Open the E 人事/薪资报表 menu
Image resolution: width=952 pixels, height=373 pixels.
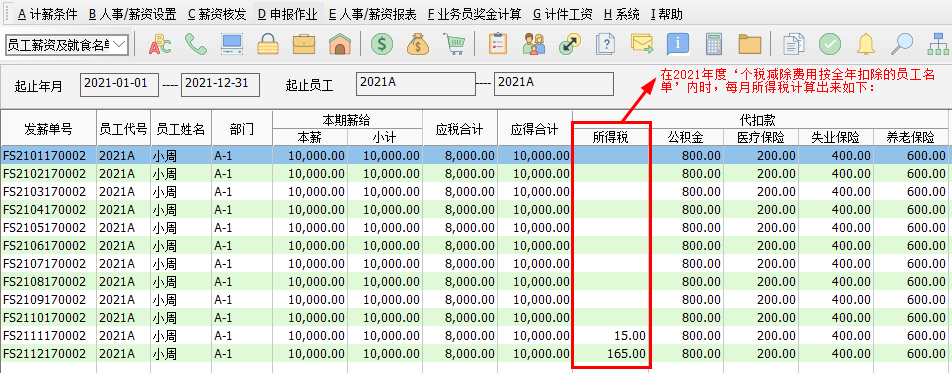(373, 15)
